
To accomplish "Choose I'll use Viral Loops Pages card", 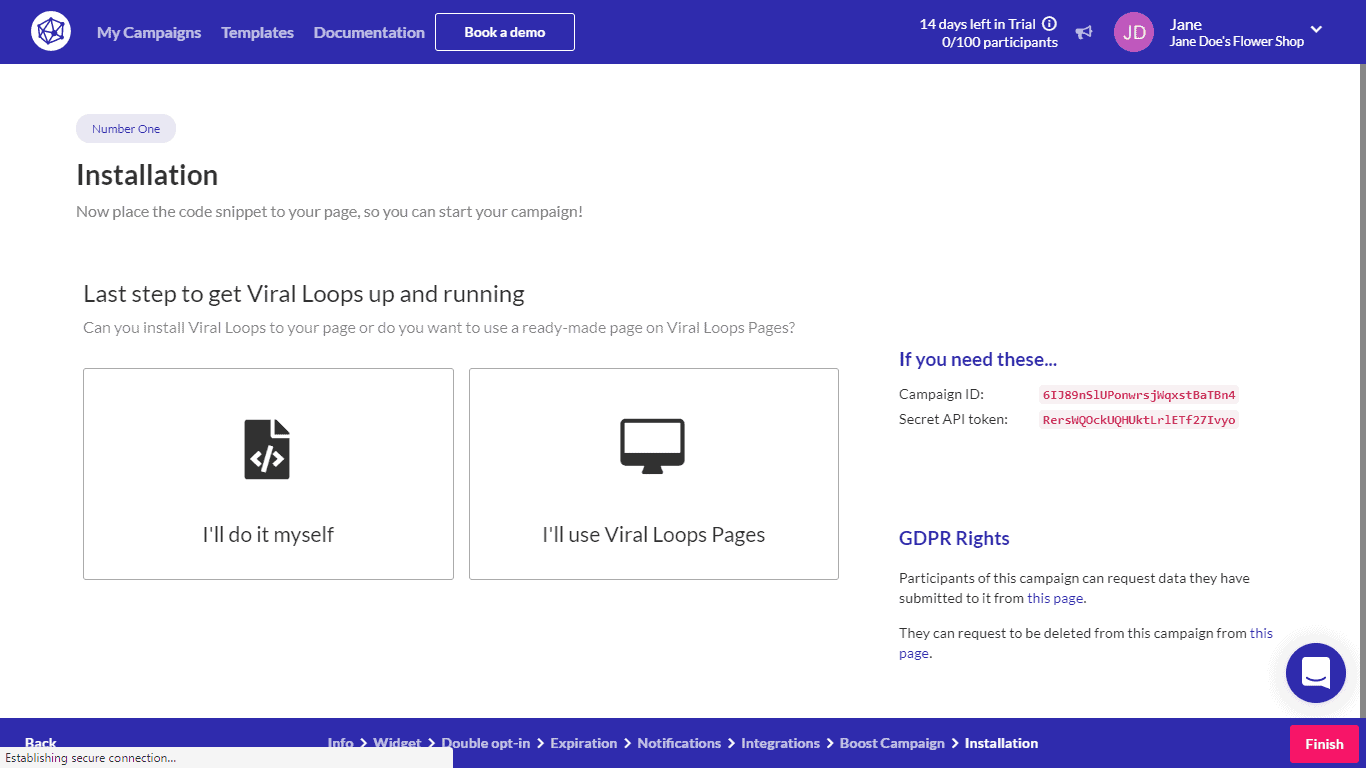I will [654, 474].
